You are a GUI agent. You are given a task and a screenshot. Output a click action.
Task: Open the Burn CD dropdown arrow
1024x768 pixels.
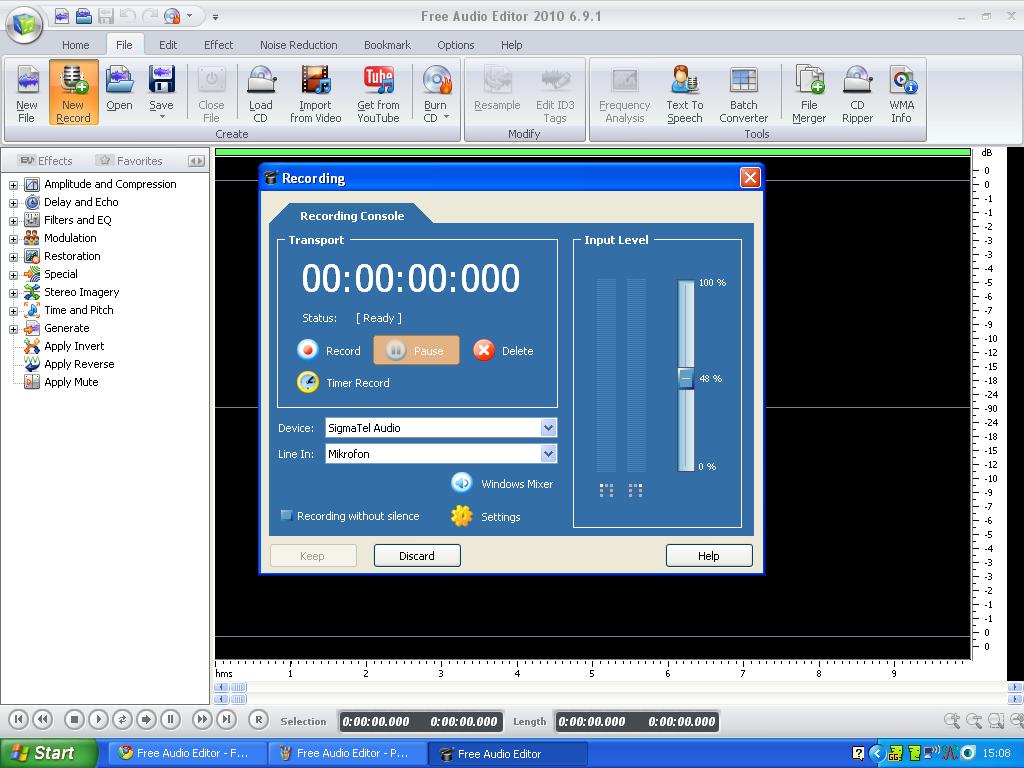click(x=447, y=118)
